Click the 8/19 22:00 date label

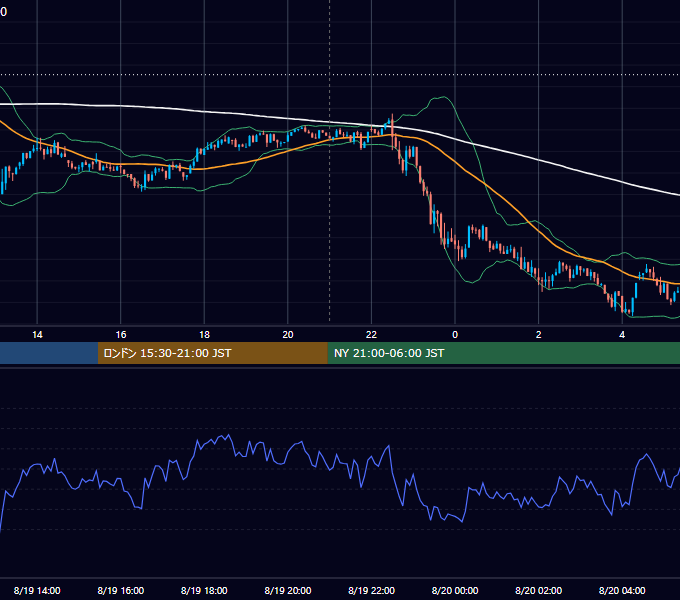click(x=372, y=590)
